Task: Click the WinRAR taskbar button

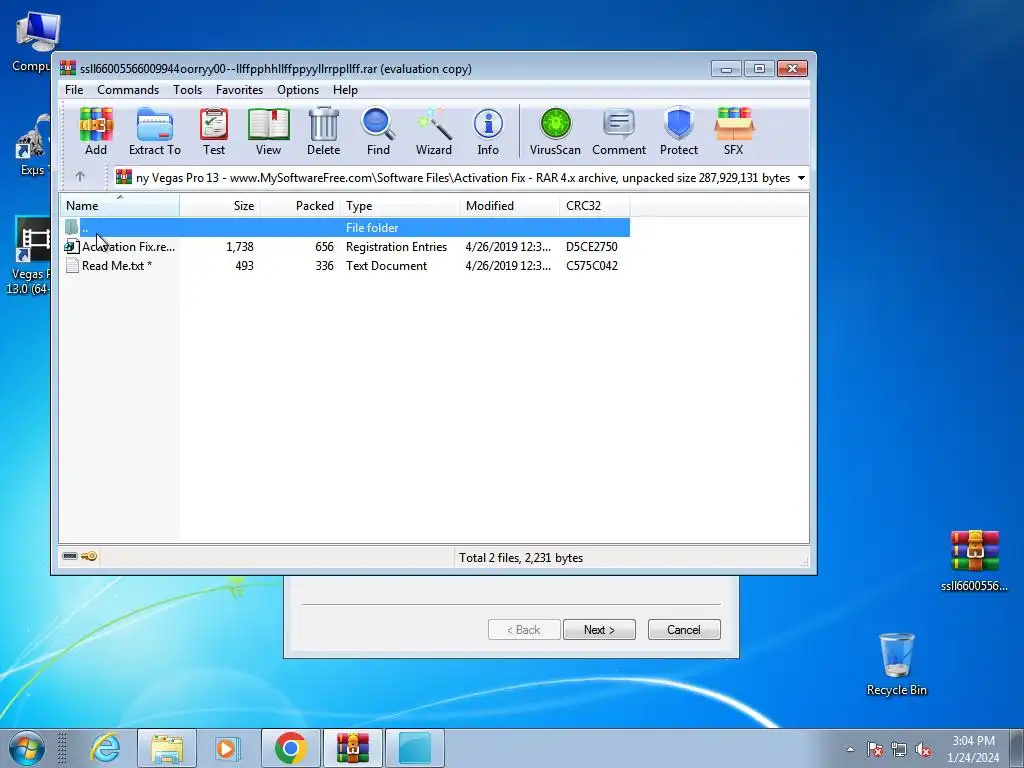Action: 353,748
